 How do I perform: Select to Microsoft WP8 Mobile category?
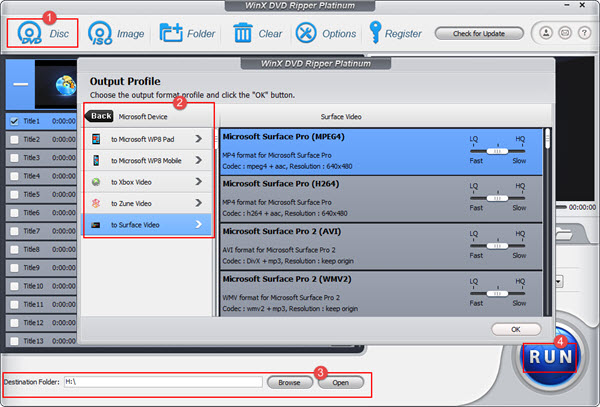click(x=147, y=160)
